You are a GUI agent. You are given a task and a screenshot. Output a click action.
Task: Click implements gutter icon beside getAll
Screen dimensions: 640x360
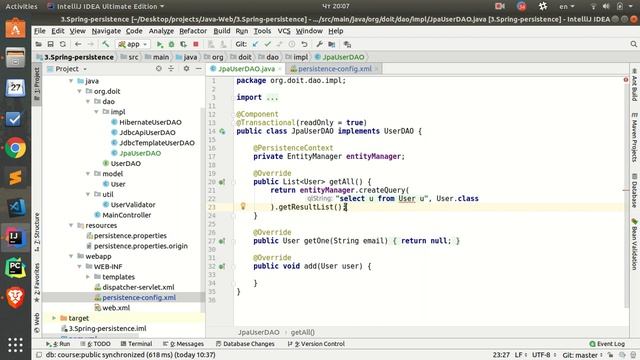click(x=222, y=182)
